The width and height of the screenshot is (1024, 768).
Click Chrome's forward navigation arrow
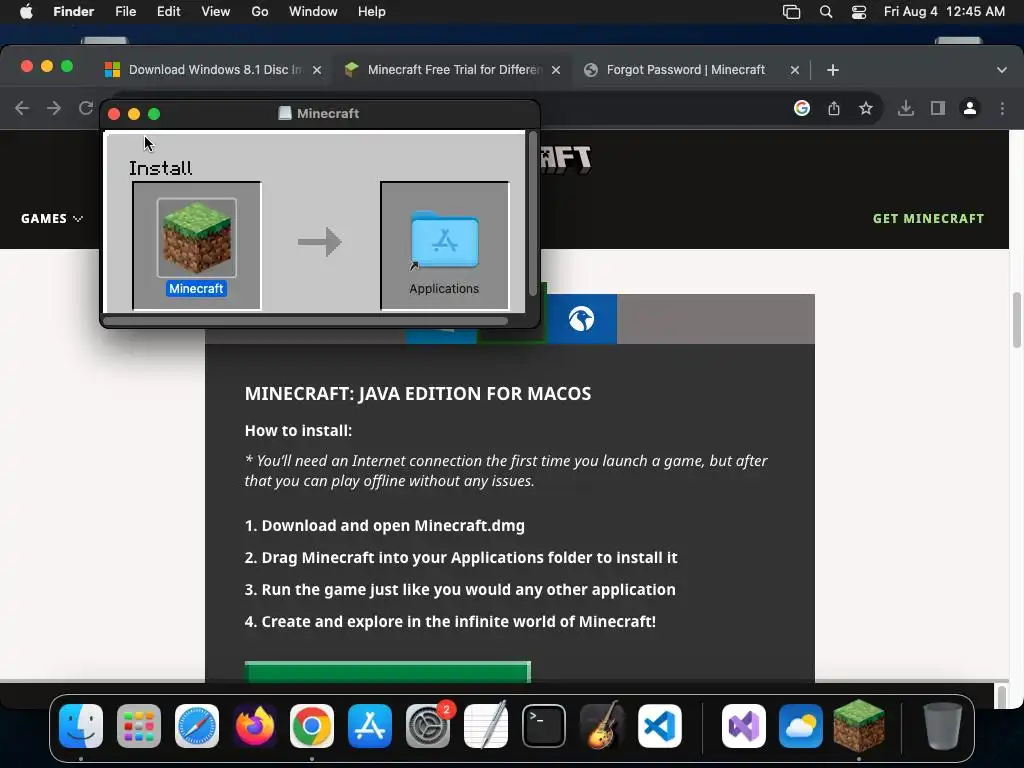click(x=54, y=108)
